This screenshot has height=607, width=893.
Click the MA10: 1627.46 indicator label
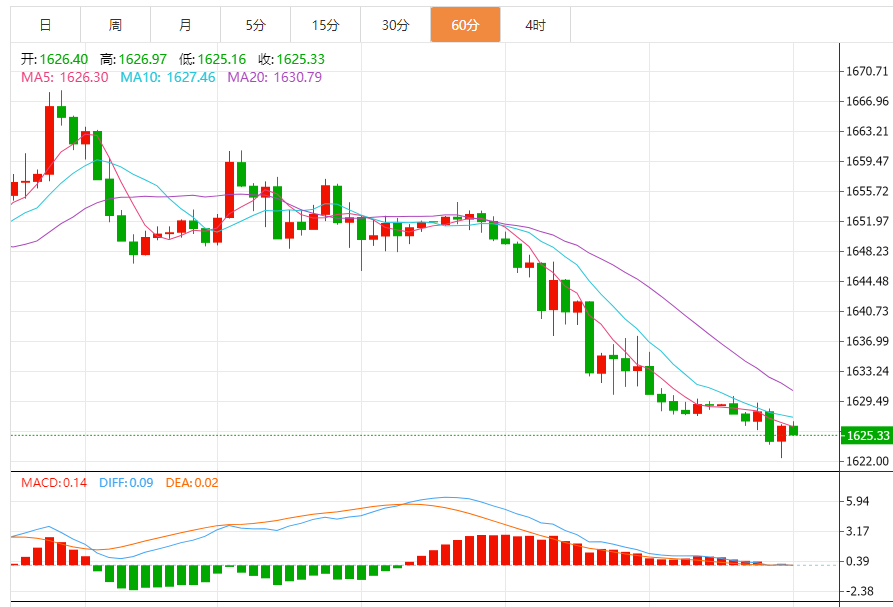pos(167,77)
